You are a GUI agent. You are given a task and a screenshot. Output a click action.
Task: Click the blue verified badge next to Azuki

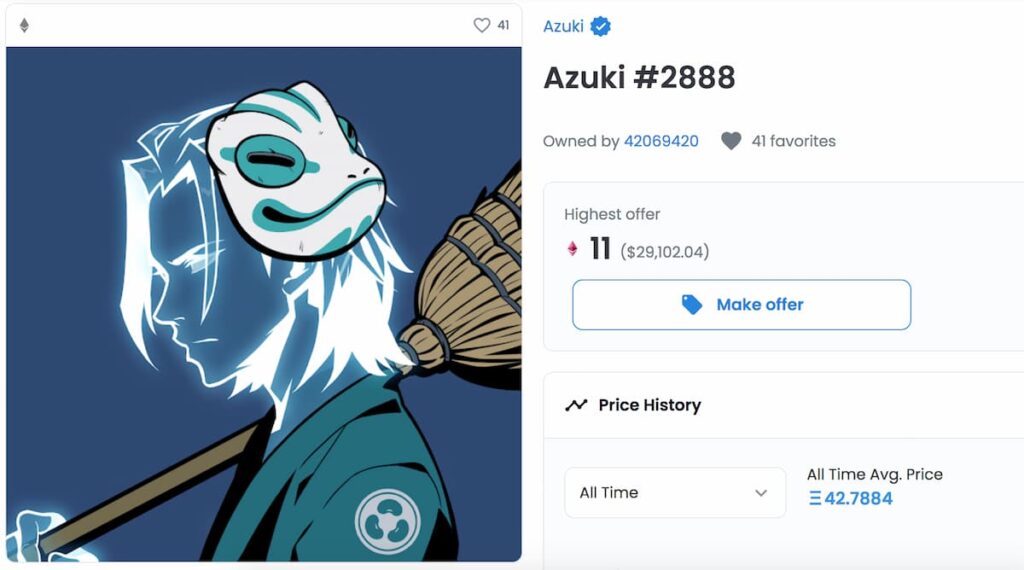coord(600,26)
